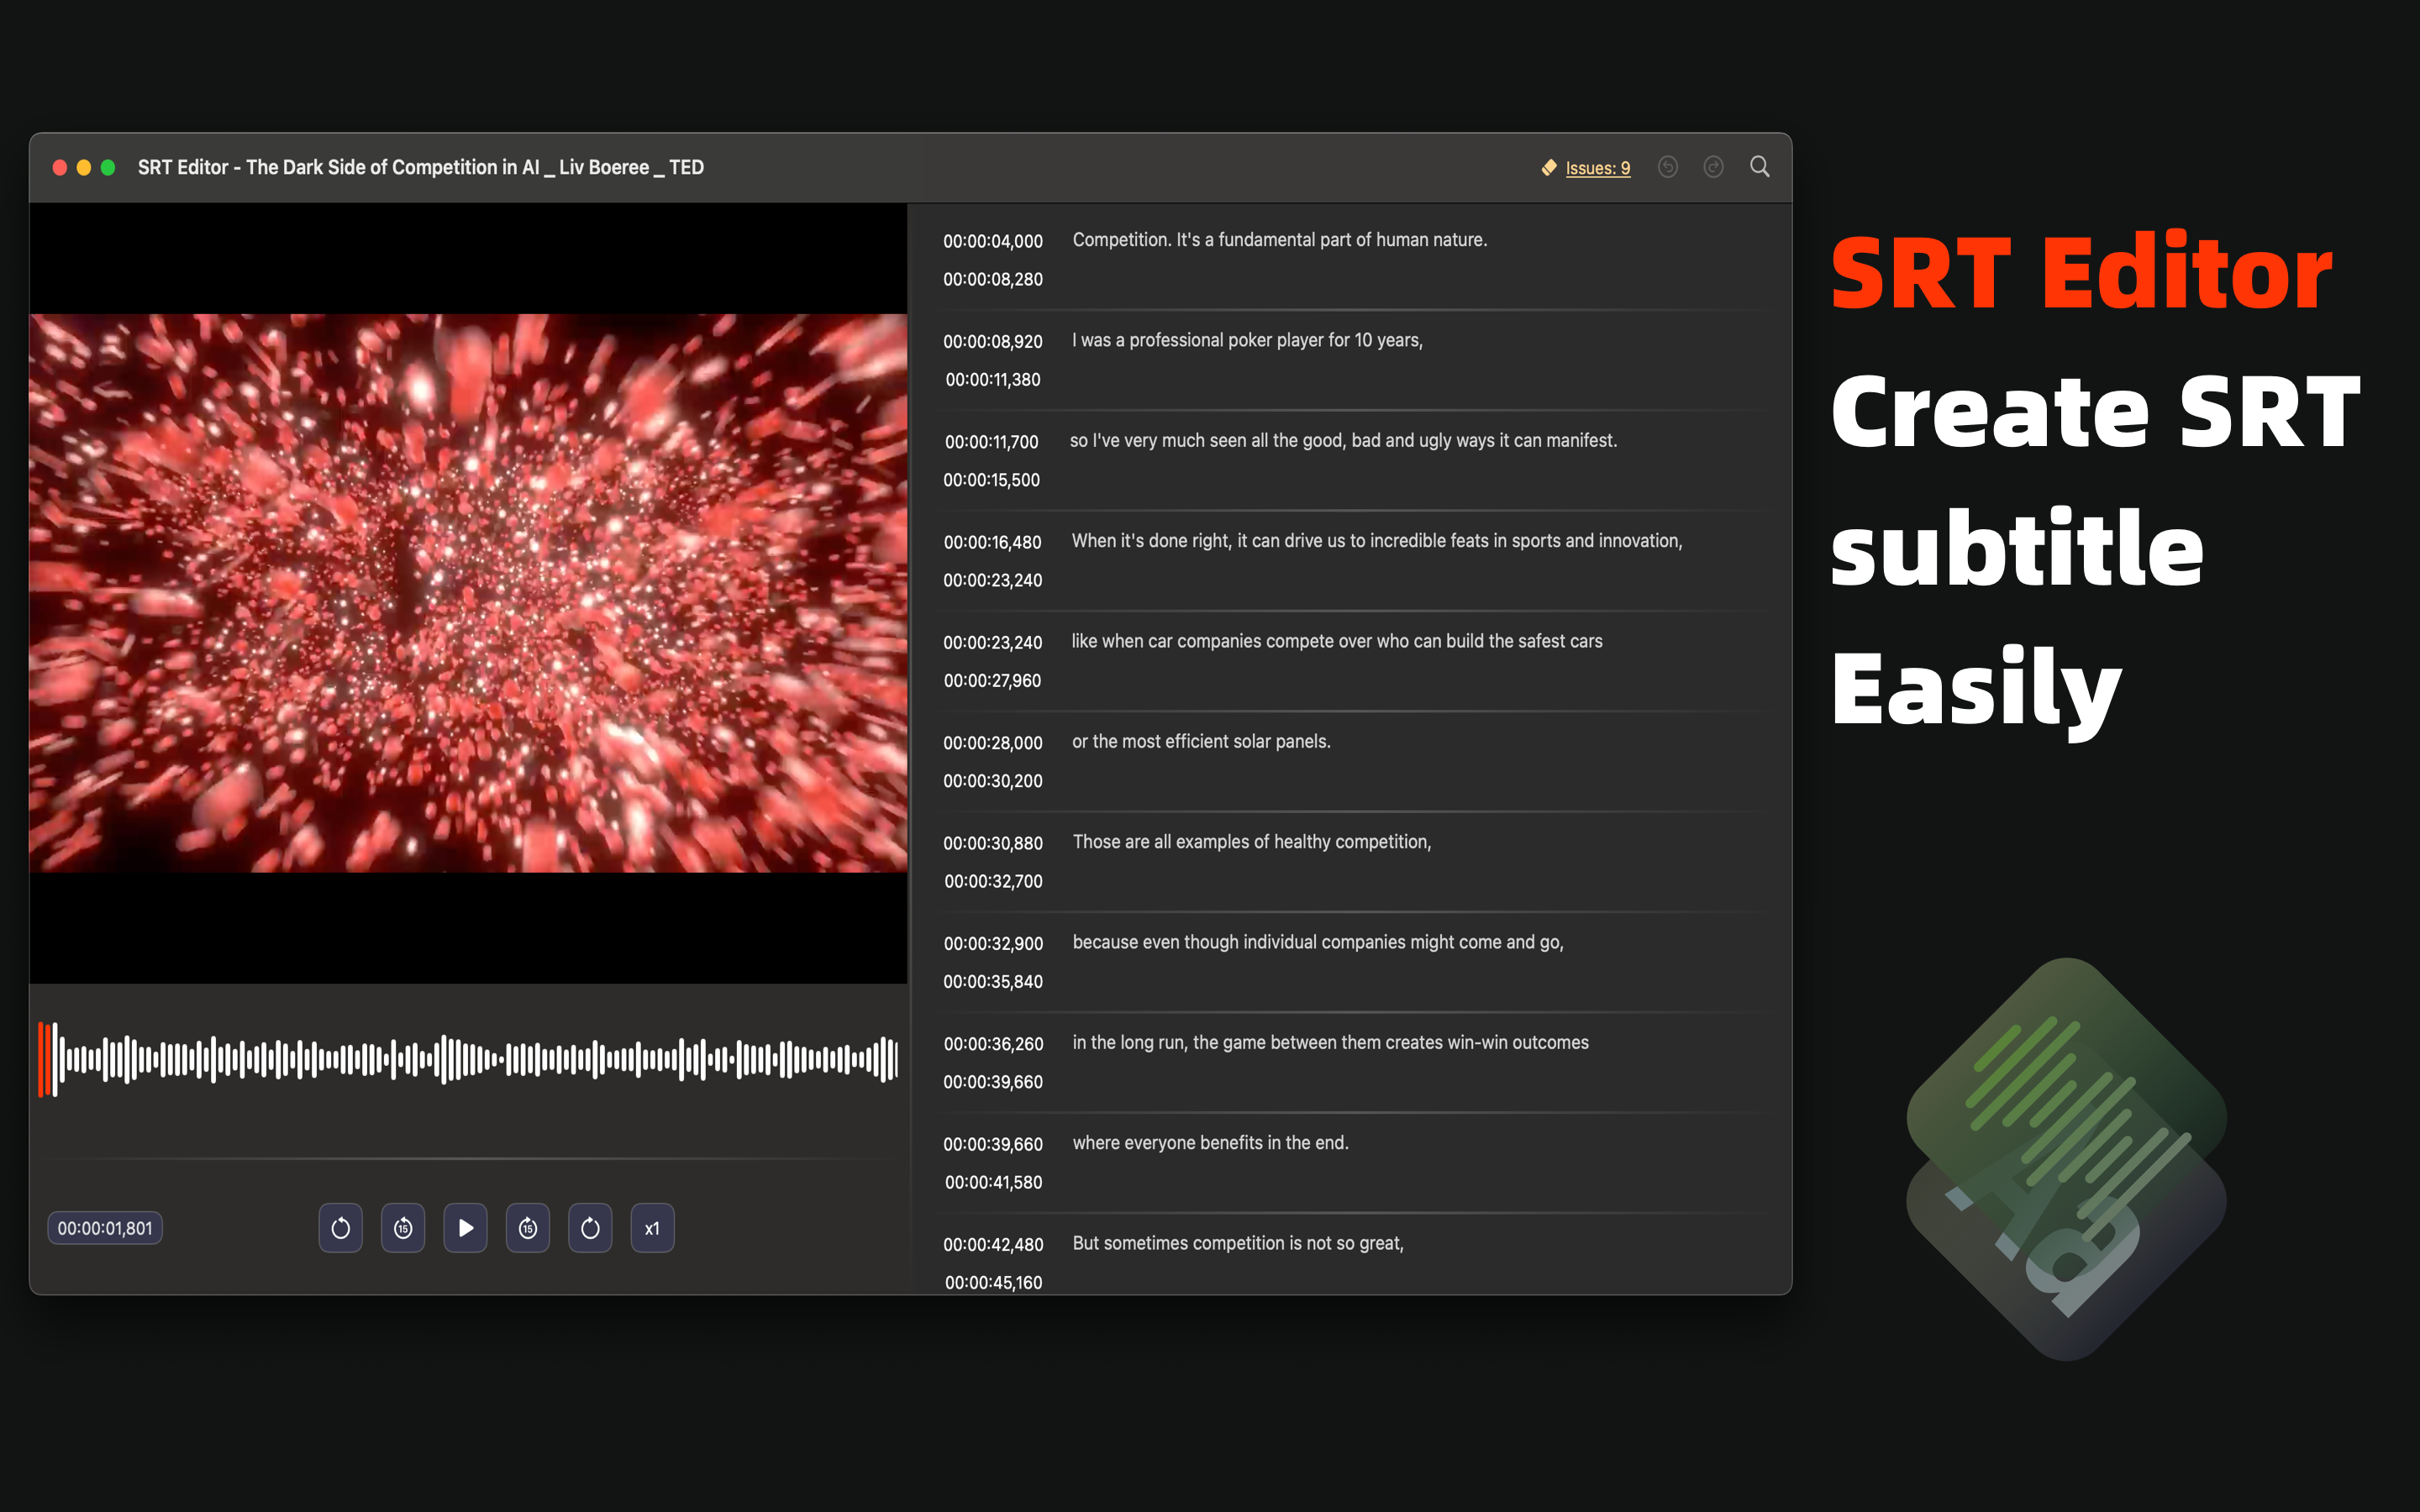
Task: Select subtitle "I was a professional poker player"
Action: pos(1248,340)
